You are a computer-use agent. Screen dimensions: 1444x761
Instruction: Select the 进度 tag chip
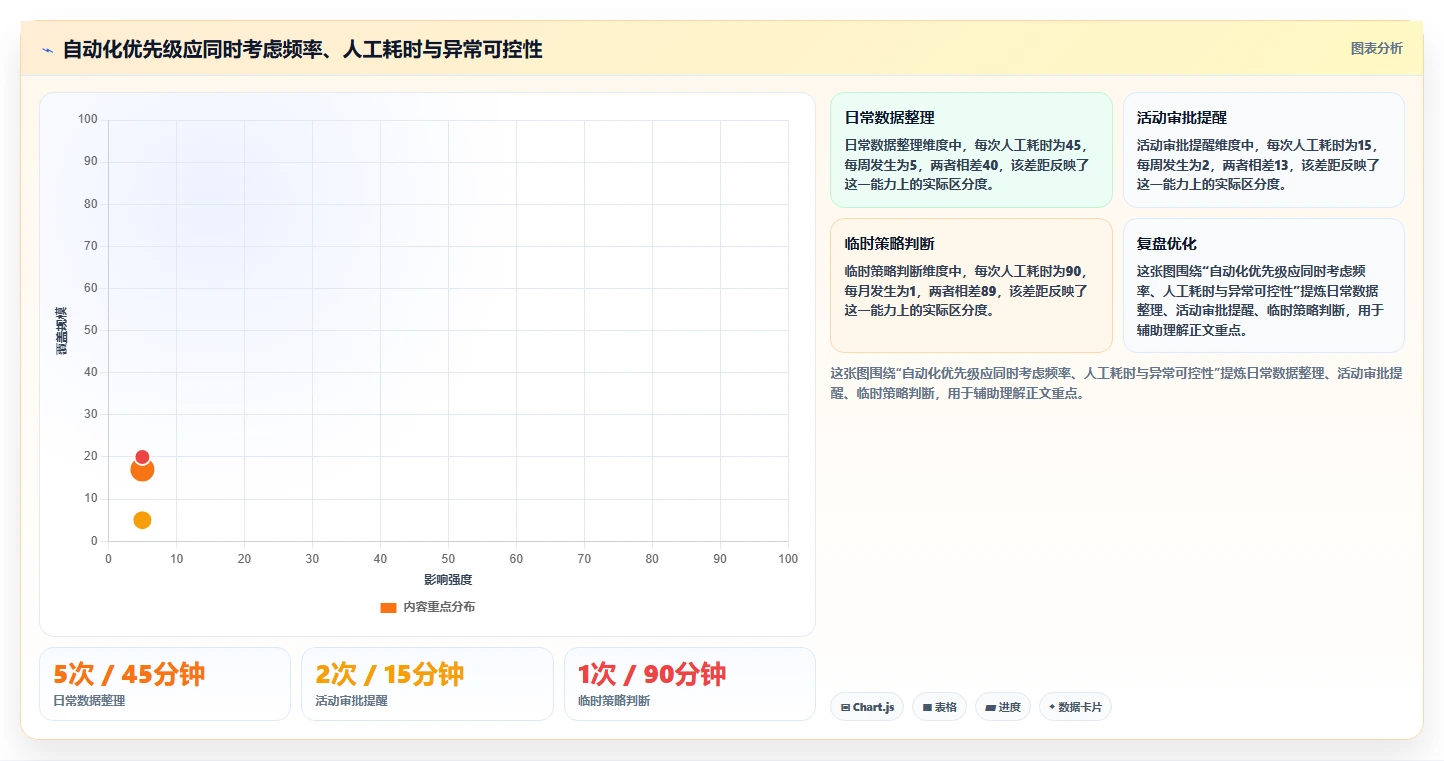coord(1003,707)
